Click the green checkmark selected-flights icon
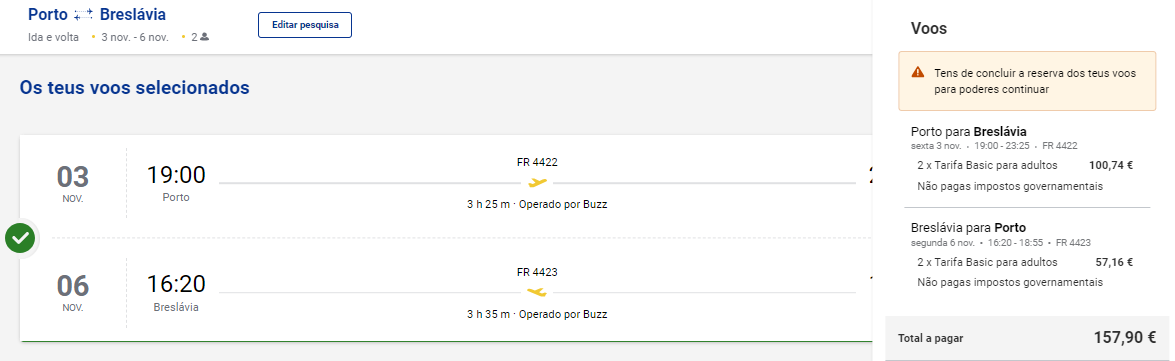The width and height of the screenshot is (1175, 361). pos(19,238)
